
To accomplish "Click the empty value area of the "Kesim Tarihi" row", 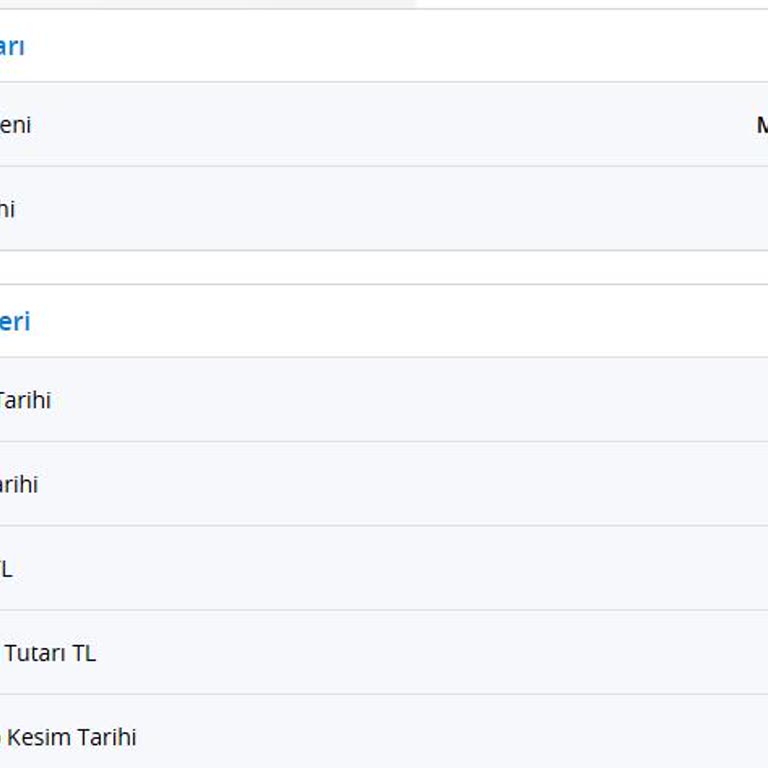I will pyautogui.click(x=450, y=737).
